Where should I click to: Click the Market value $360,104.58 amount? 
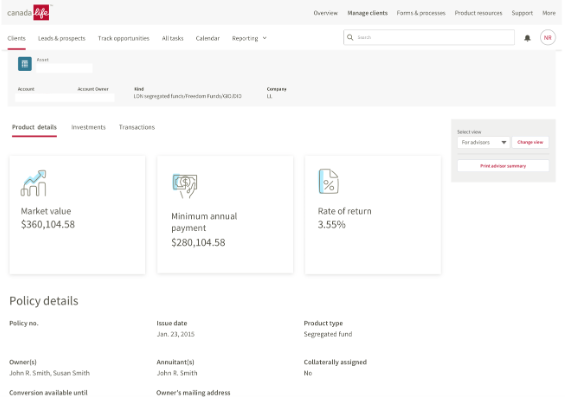[x=48, y=224]
